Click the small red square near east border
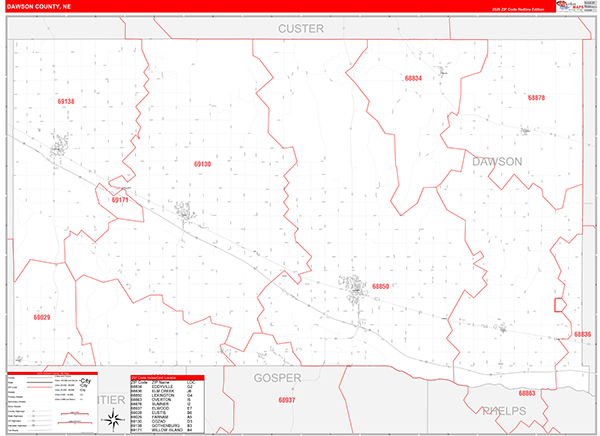 [560, 305]
